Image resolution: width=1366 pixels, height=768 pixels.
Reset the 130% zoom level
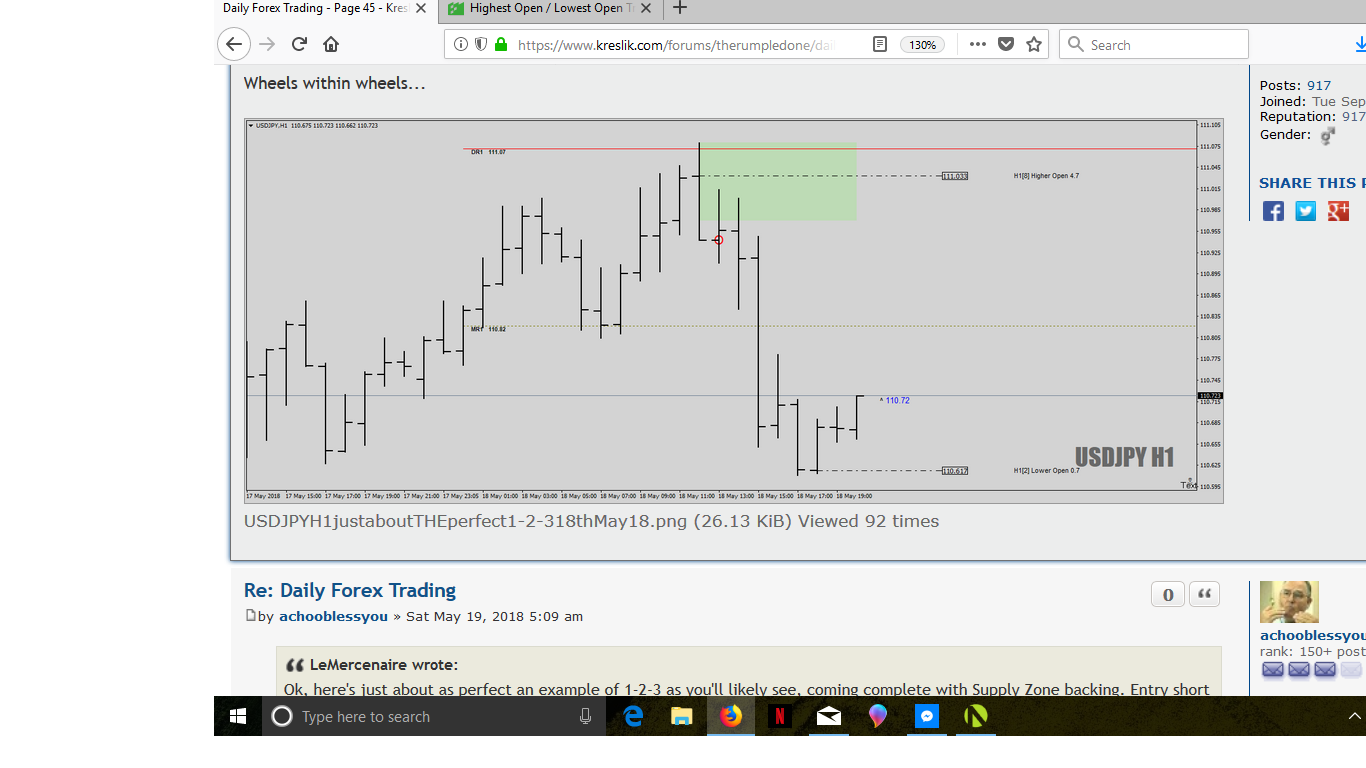pyautogui.click(x=922, y=45)
